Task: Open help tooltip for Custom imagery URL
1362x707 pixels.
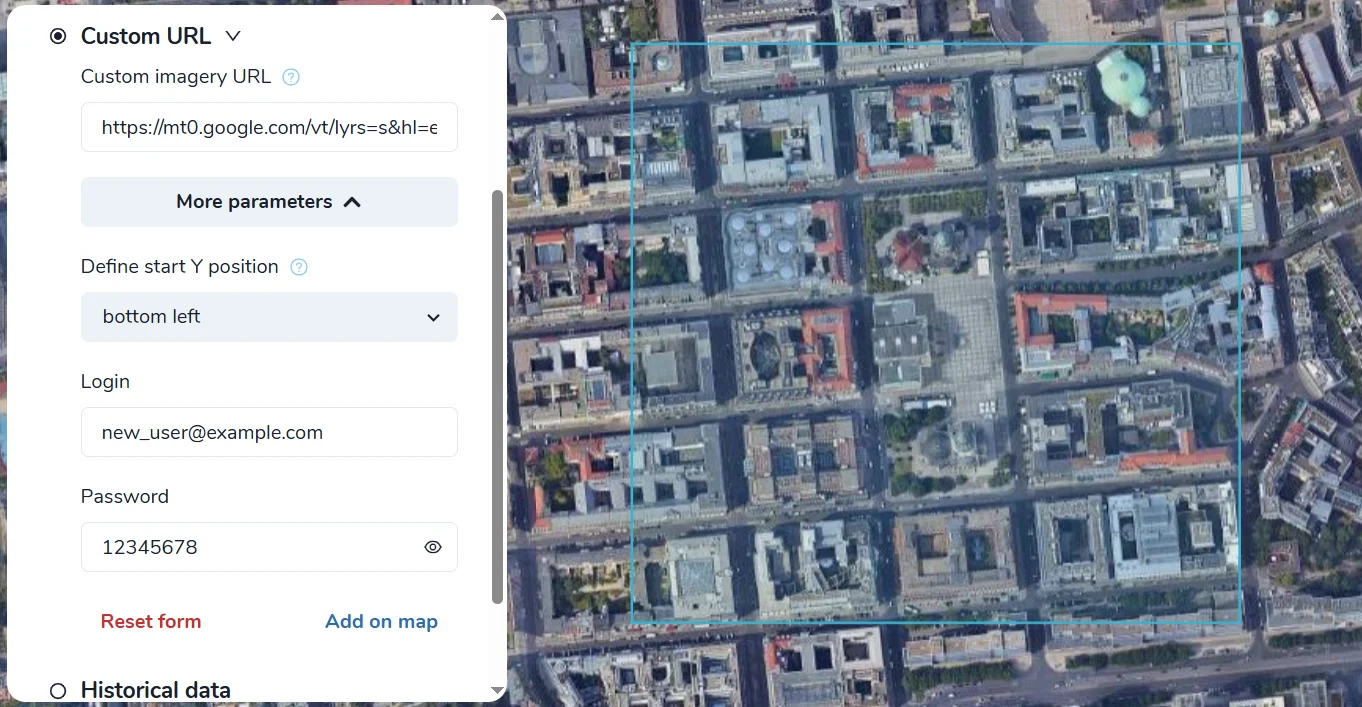Action: click(x=291, y=77)
